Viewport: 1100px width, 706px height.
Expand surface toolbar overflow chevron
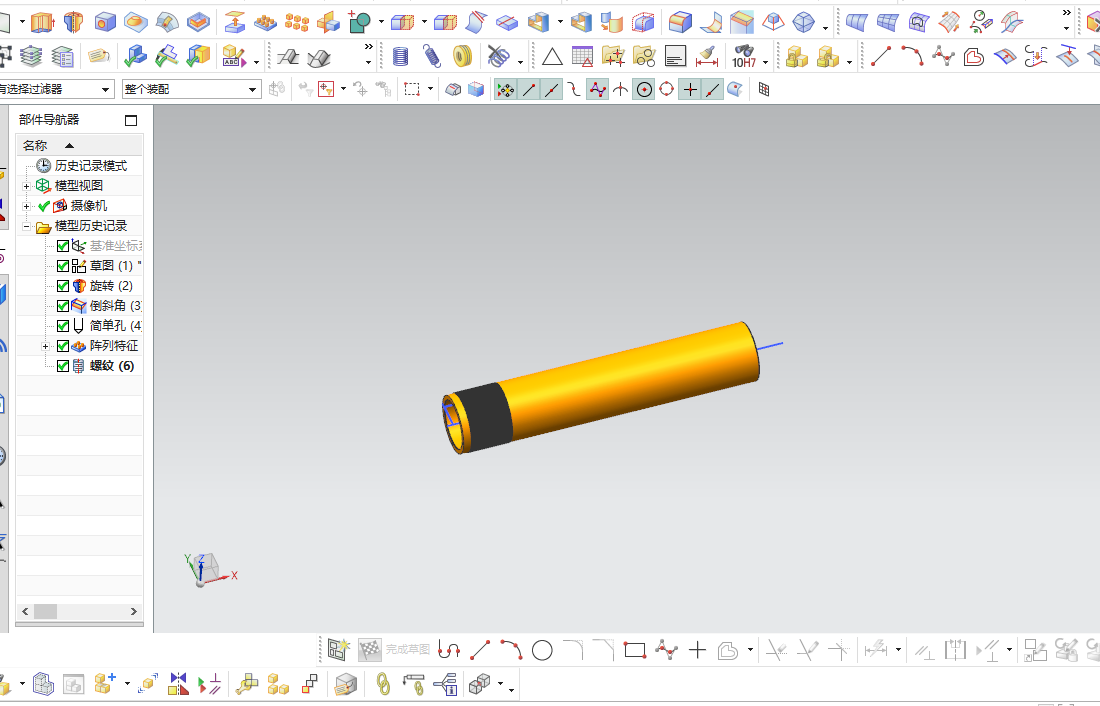click(1066, 13)
